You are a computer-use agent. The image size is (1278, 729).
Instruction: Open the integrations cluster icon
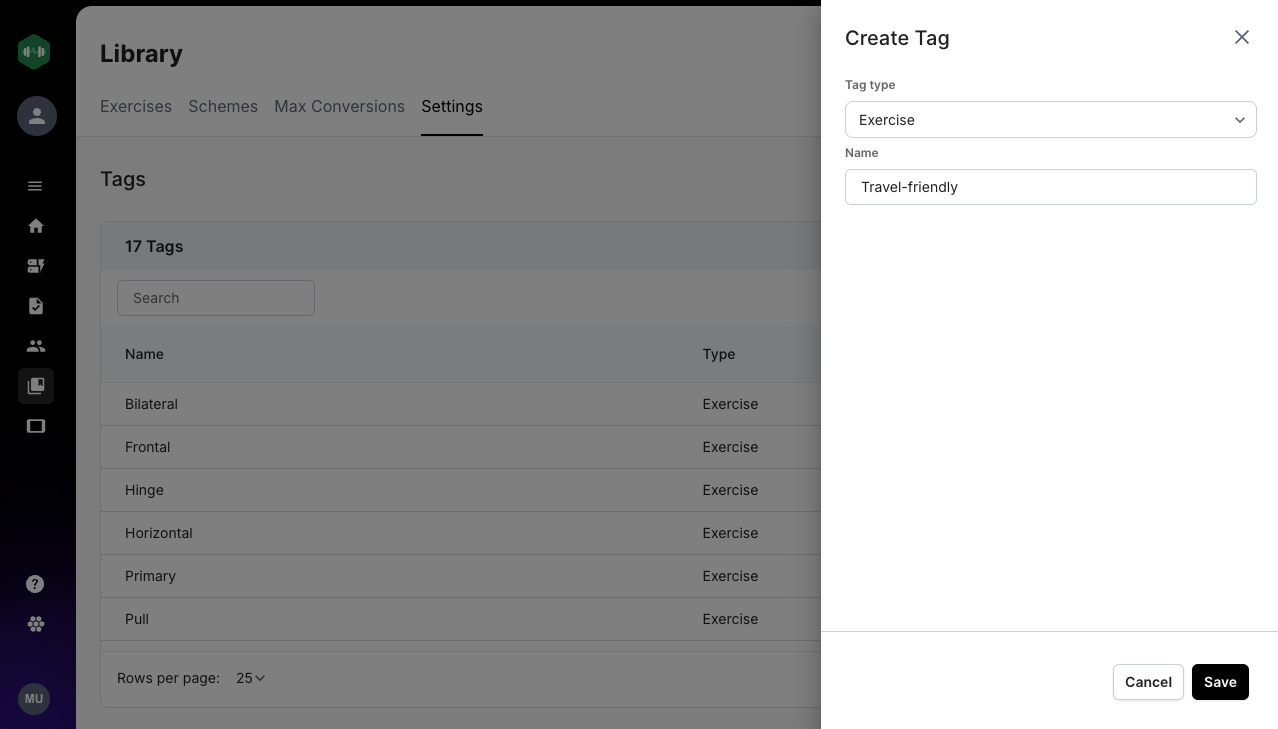(36, 624)
